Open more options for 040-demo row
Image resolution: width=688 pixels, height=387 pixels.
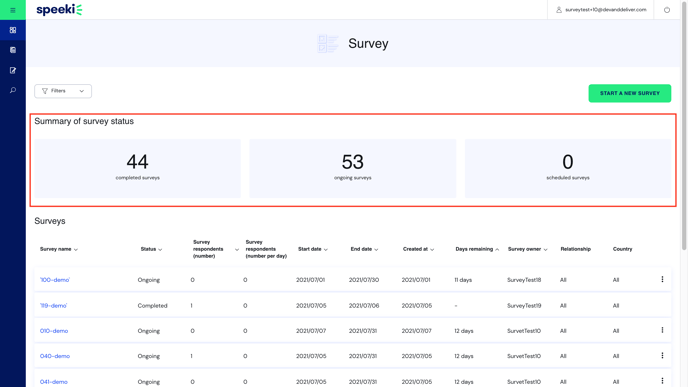662,356
